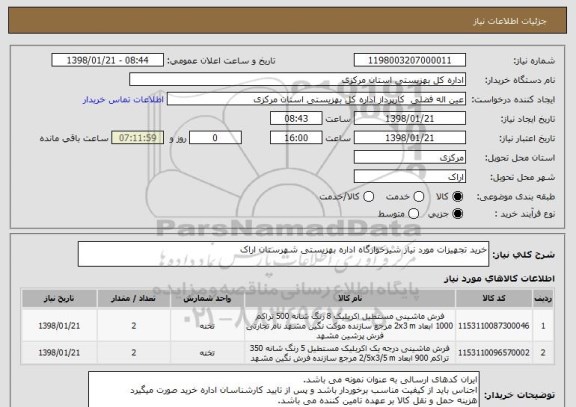Click the unit تخته in row 1

point(207,326)
